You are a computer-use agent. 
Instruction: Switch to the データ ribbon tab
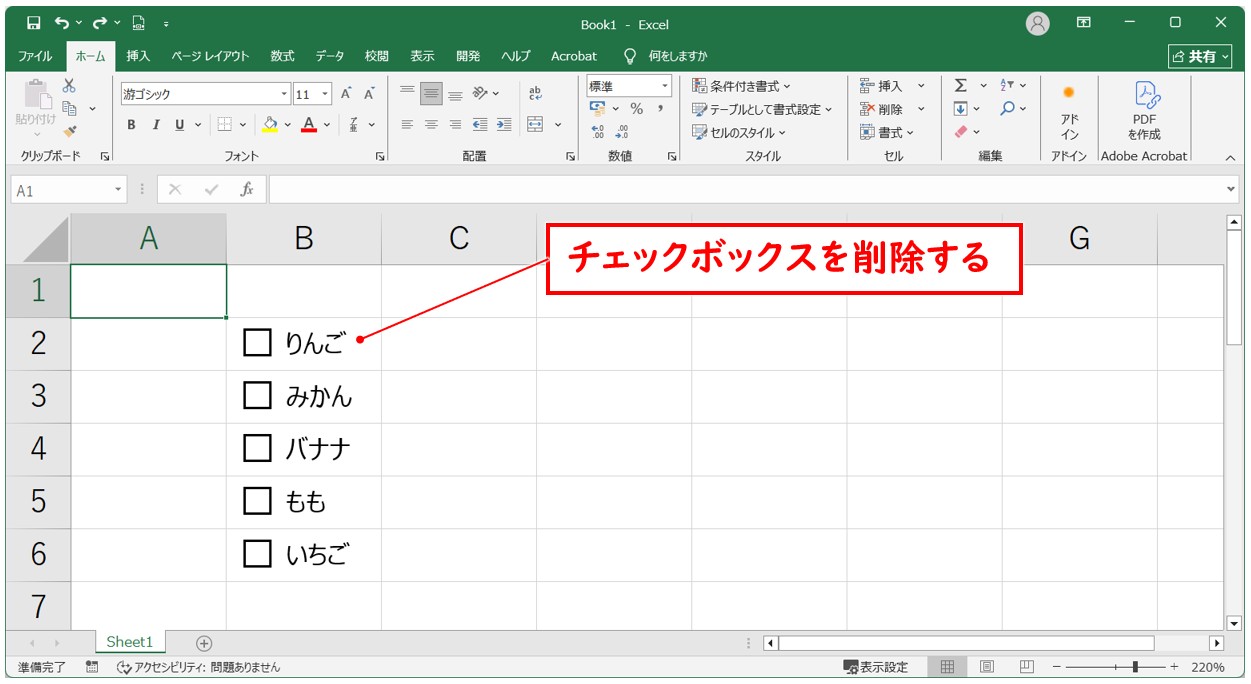pos(330,56)
